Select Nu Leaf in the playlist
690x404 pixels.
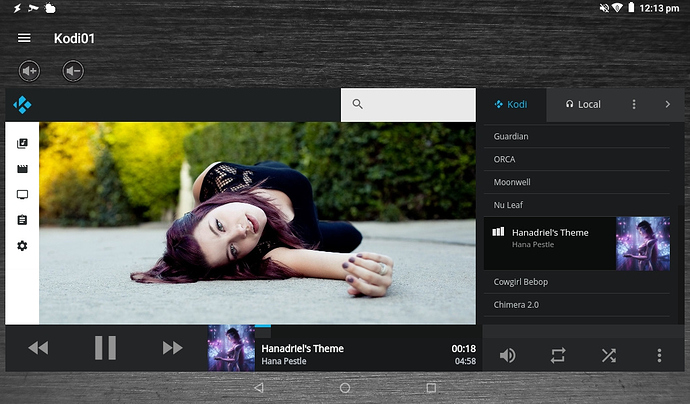click(x=576, y=205)
